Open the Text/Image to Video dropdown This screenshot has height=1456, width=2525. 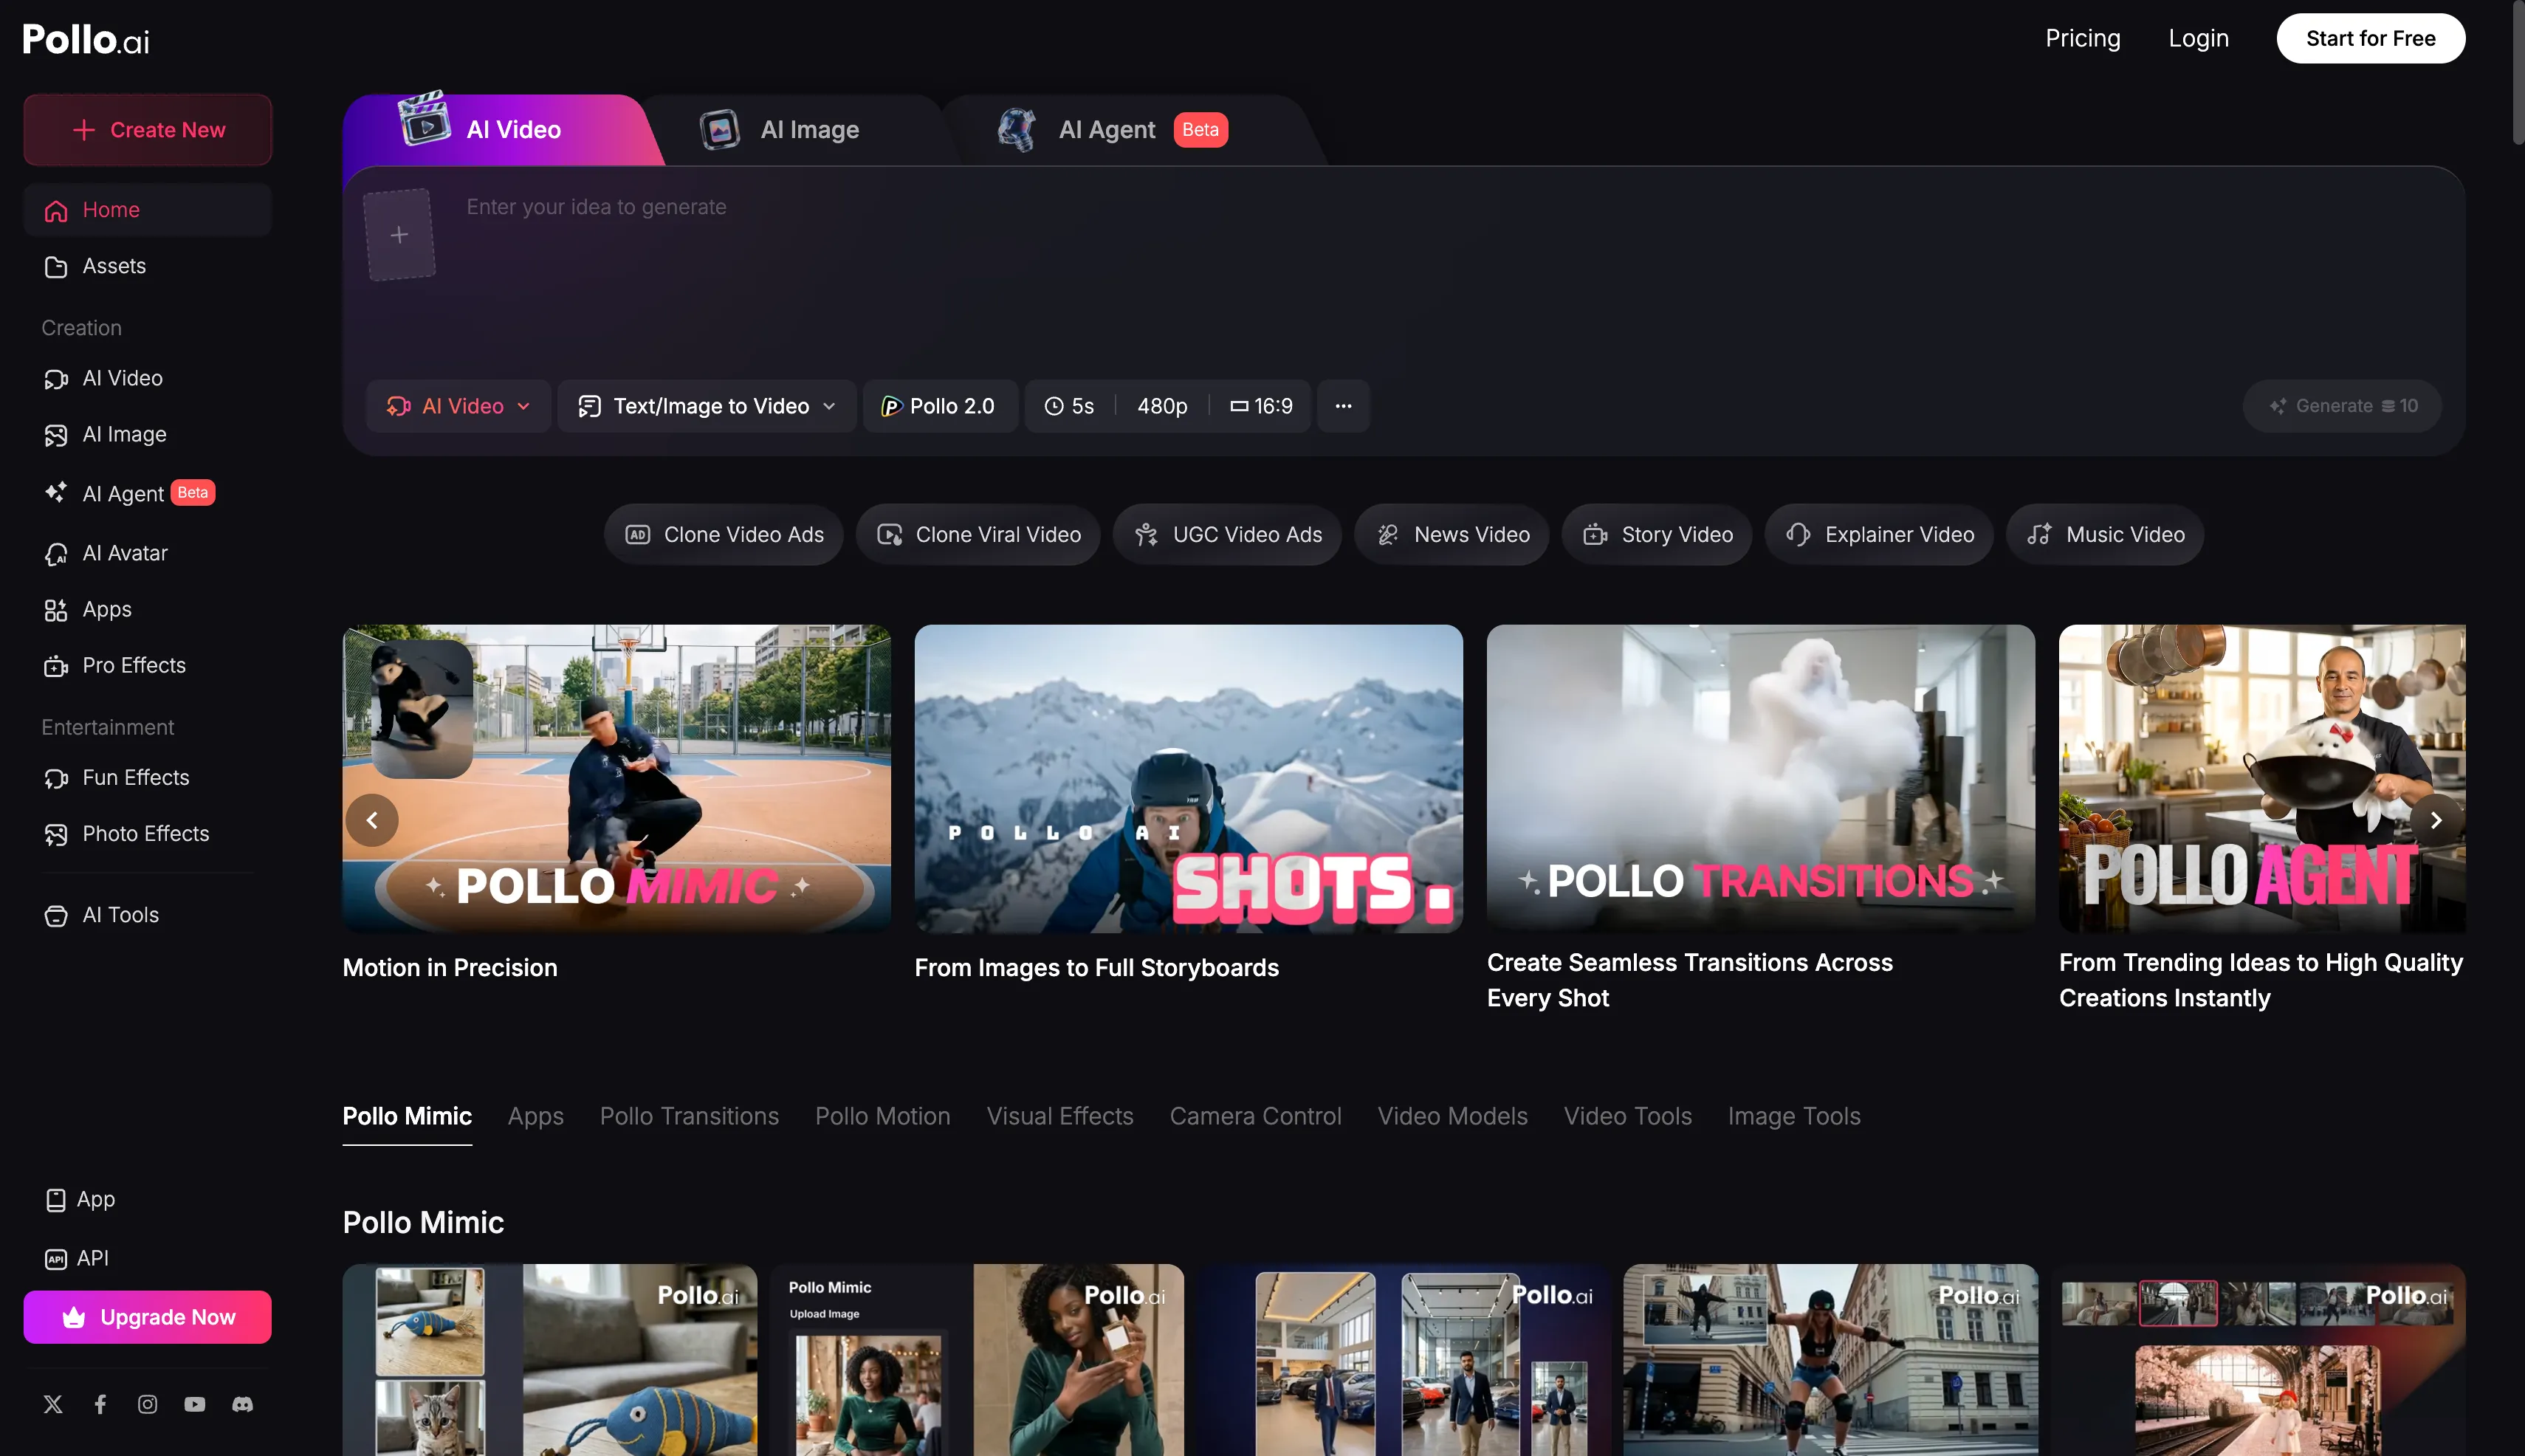(707, 406)
